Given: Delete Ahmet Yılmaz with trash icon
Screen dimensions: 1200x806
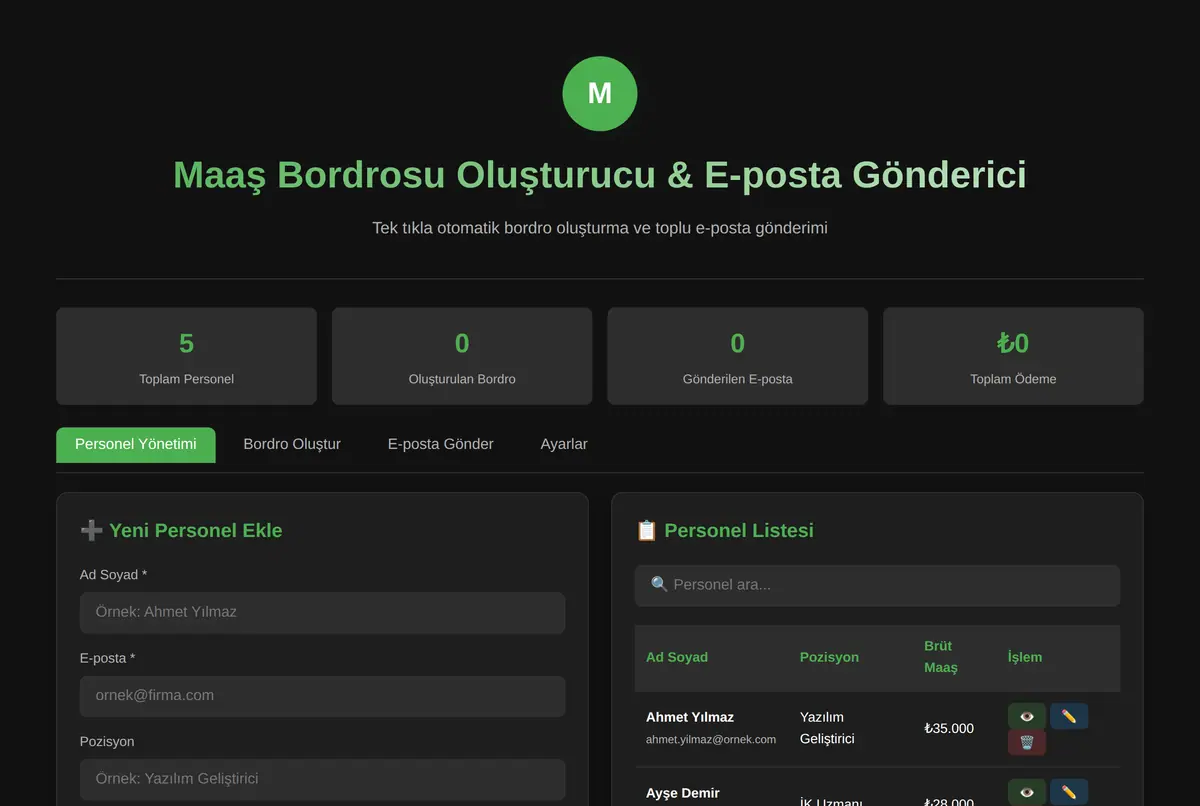Looking at the screenshot, I should (1027, 742).
